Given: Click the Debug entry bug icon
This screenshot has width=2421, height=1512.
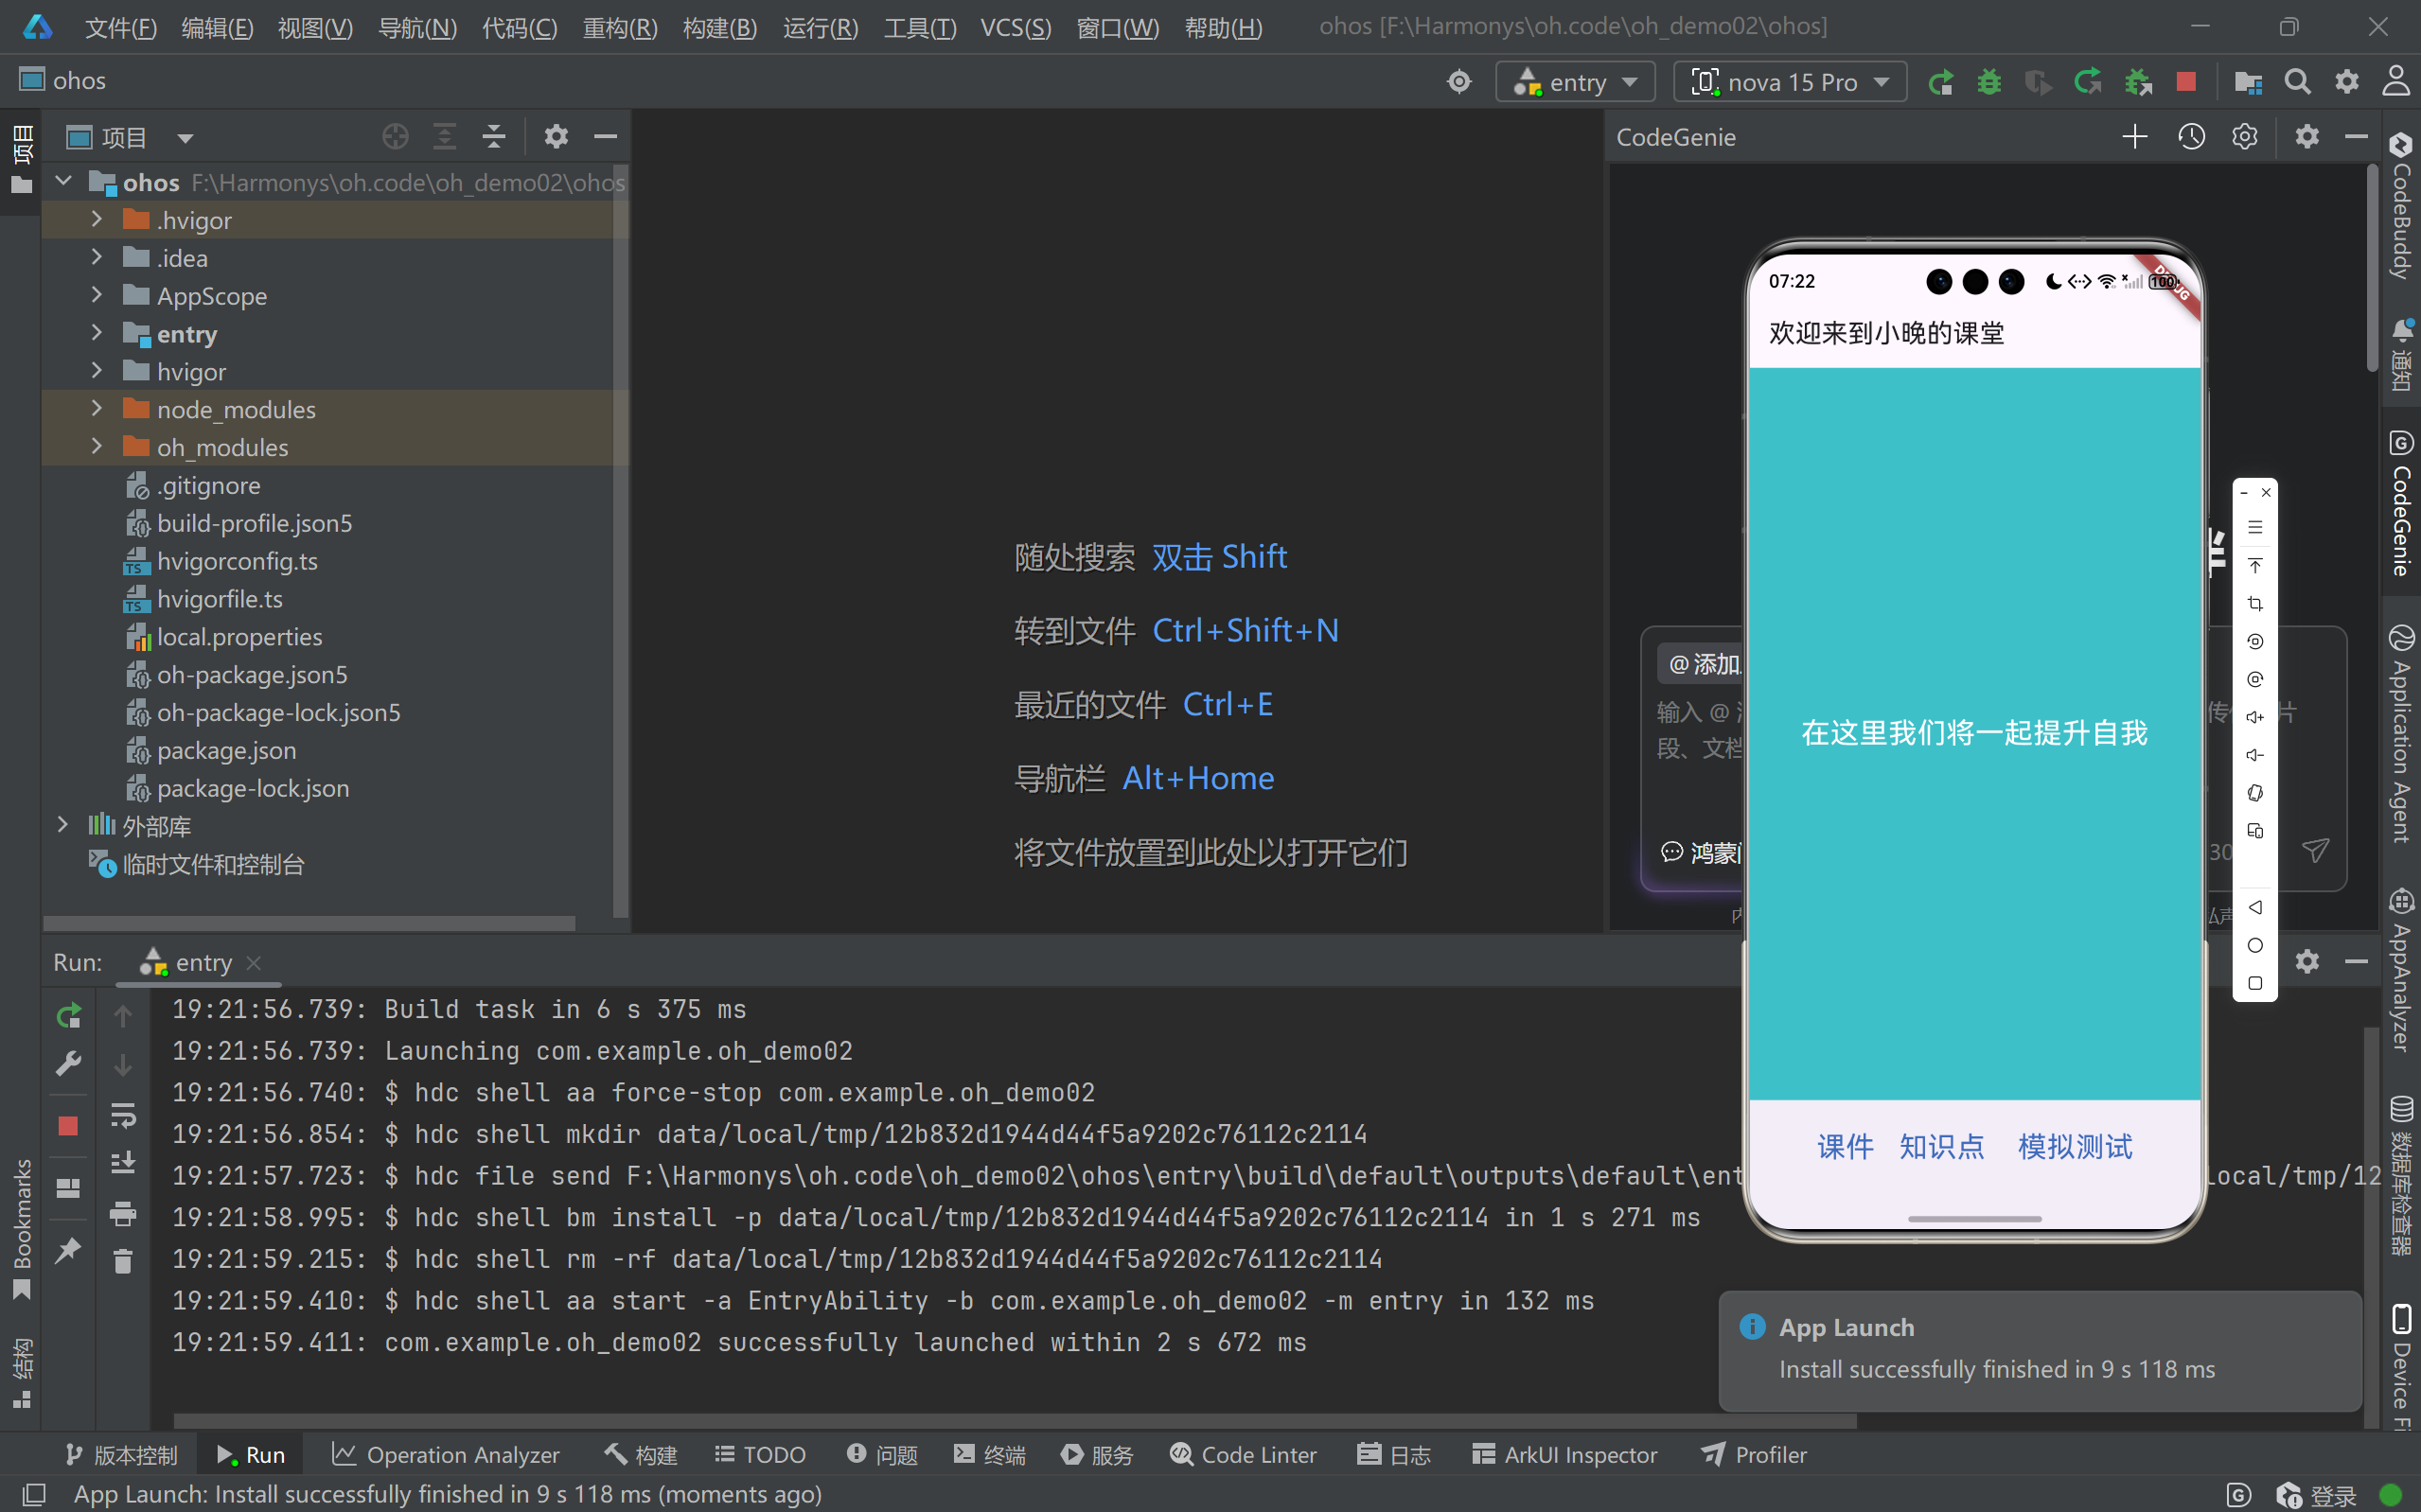Looking at the screenshot, I should click(1989, 82).
